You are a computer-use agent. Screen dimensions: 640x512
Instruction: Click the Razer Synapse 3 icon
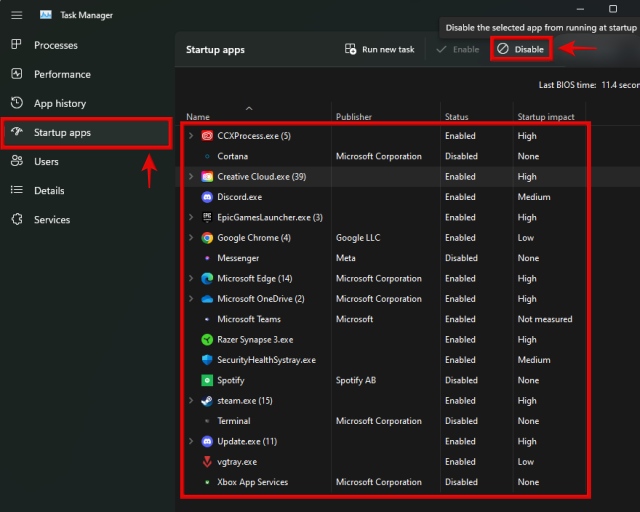[x=207, y=340]
